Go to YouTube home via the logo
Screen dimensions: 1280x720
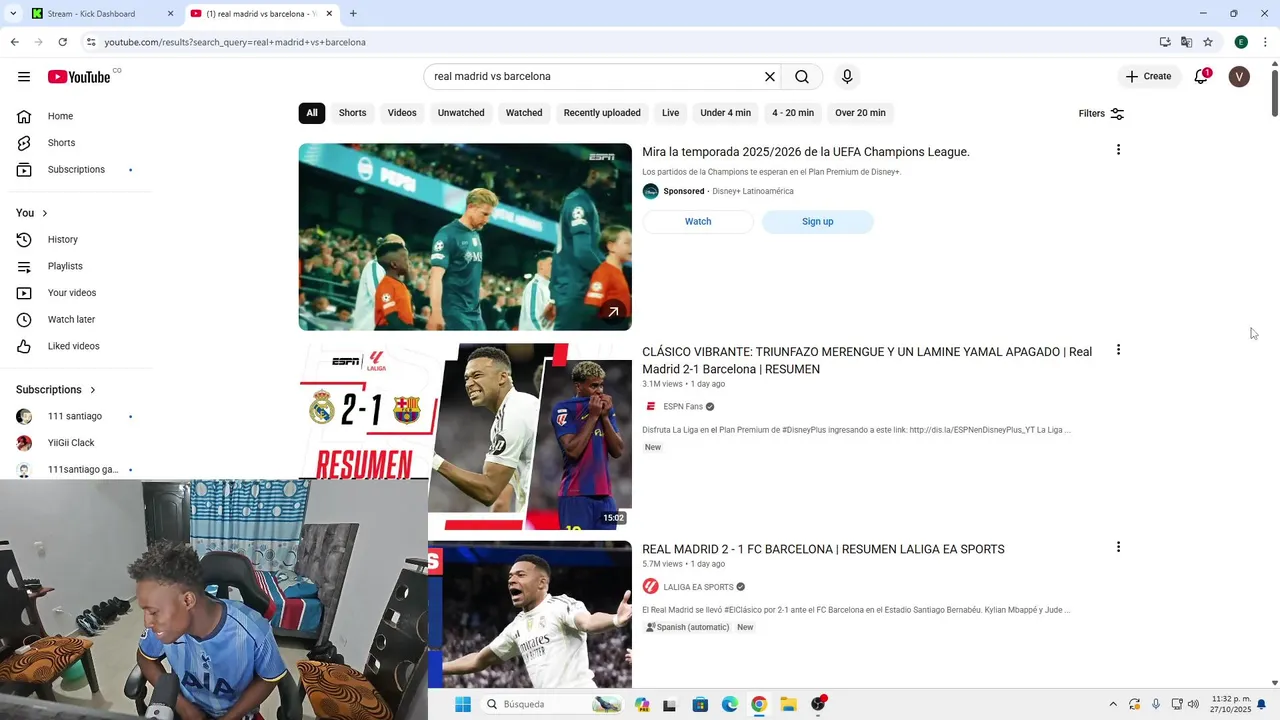(79, 77)
